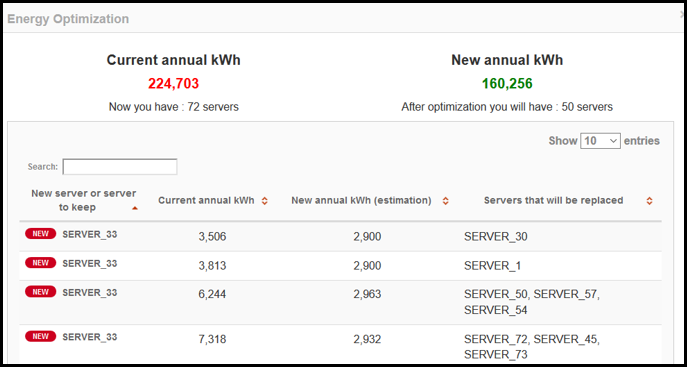Screen dimensions: 687x367
Task: Select SERVER_33 in the 3,813 row
Action: coord(90,263)
